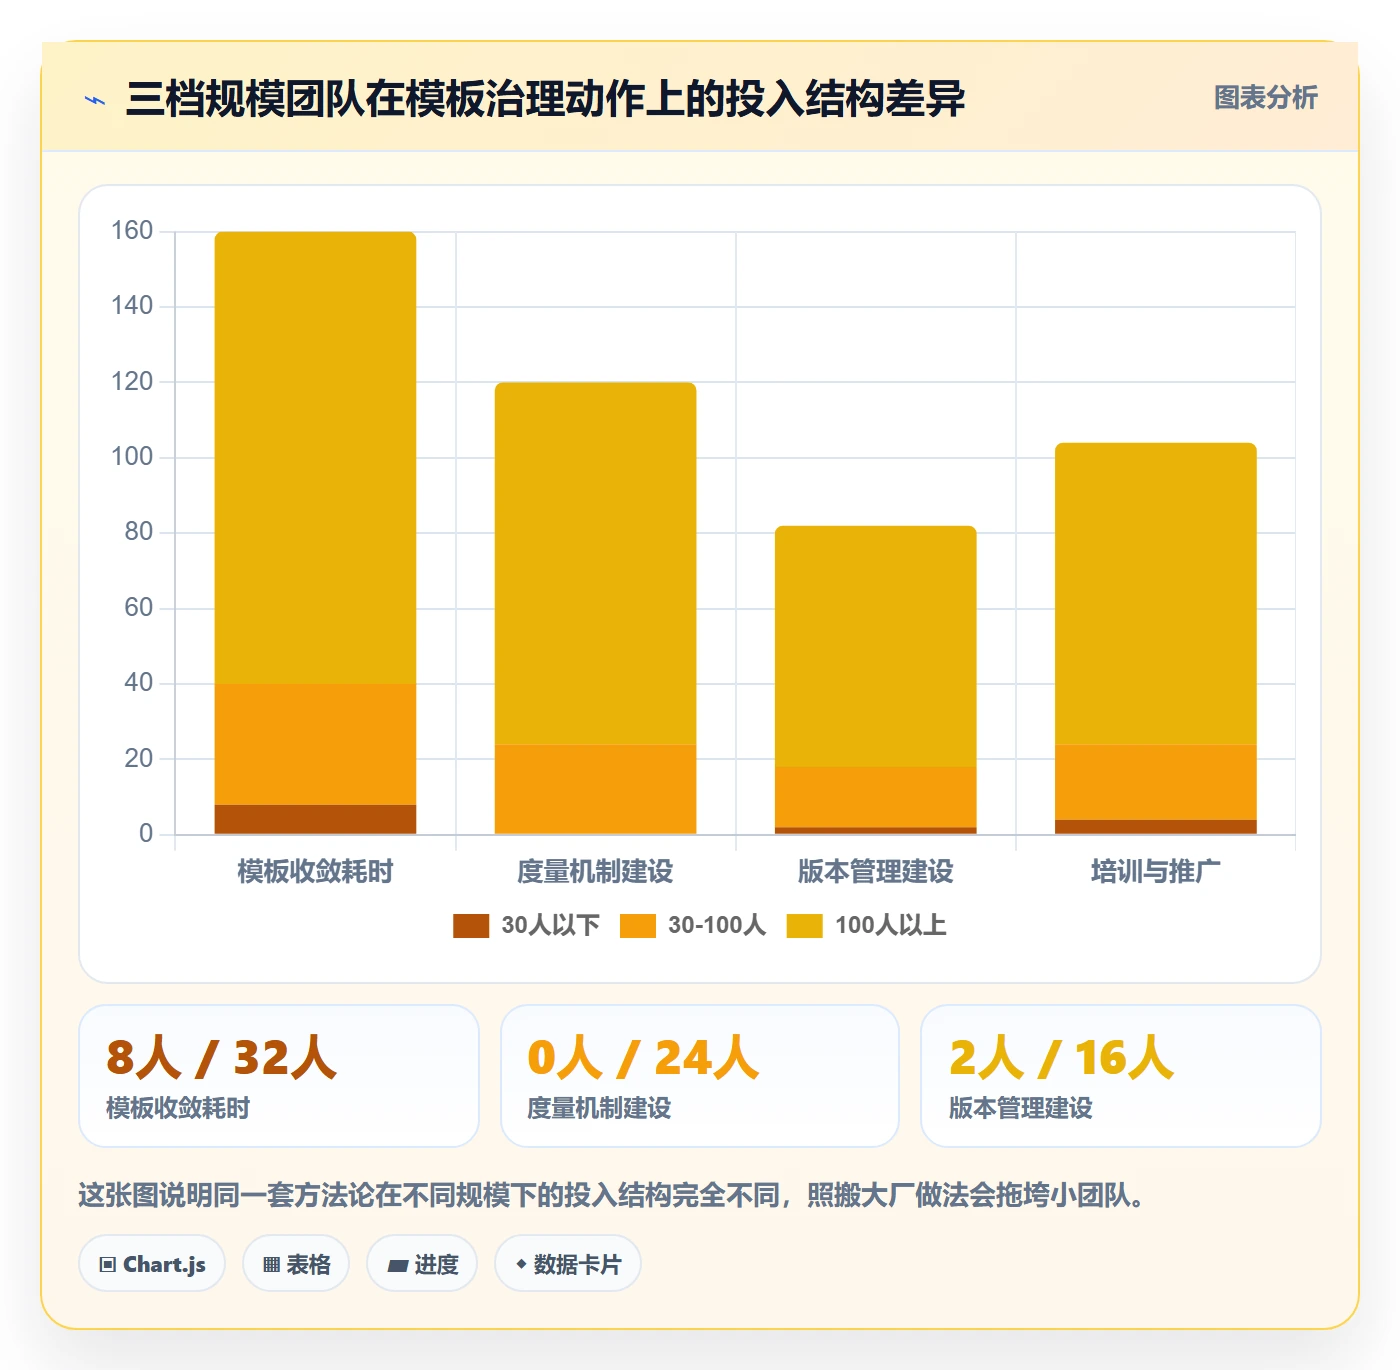Click the grid icon in the 表格 chip
The image size is (1400, 1370).
(x=271, y=1265)
